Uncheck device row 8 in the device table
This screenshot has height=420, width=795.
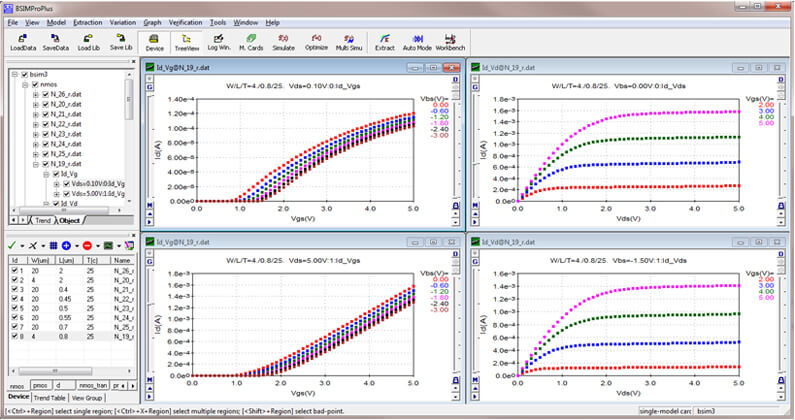click(15, 336)
